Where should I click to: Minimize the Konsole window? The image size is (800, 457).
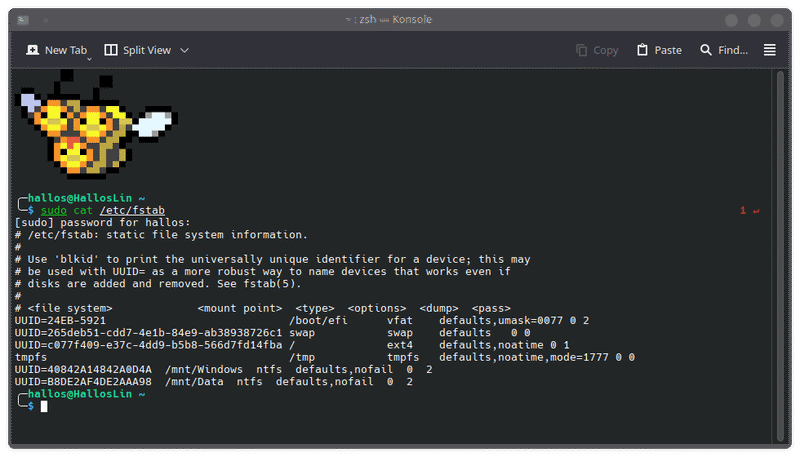[x=731, y=19]
